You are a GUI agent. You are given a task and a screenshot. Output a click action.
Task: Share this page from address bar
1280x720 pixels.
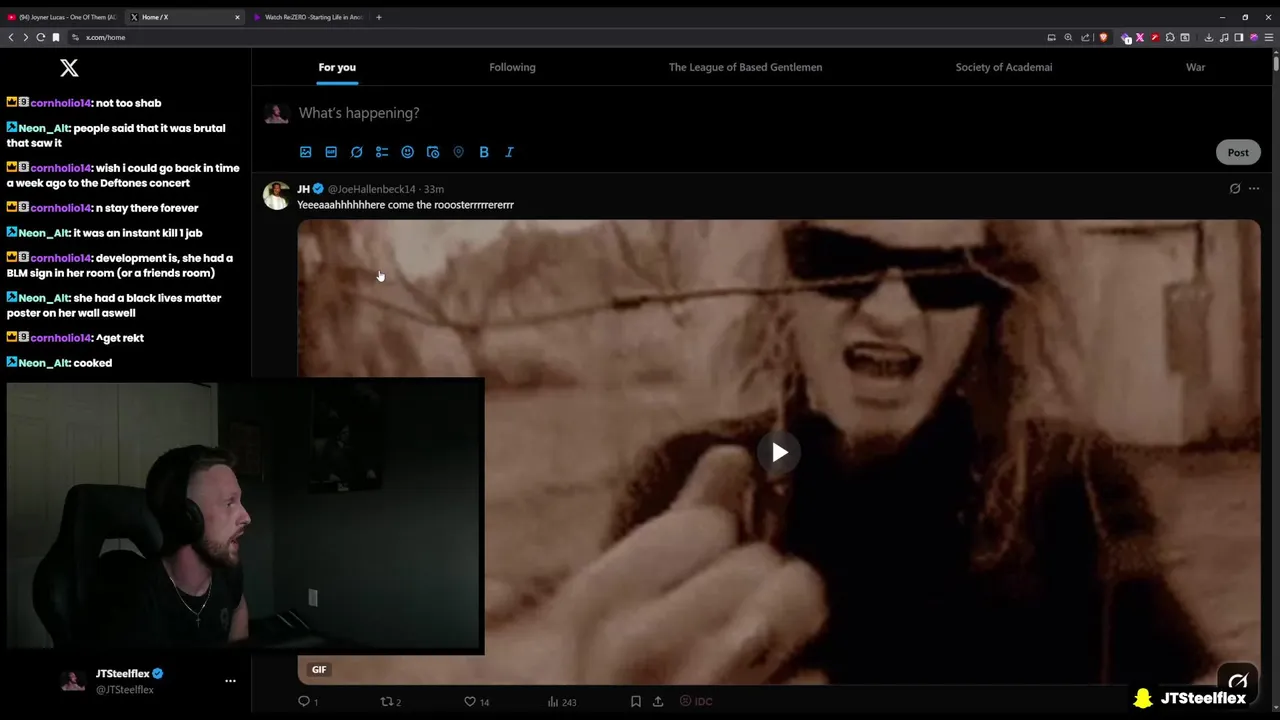pyautogui.click(x=1085, y=37)
